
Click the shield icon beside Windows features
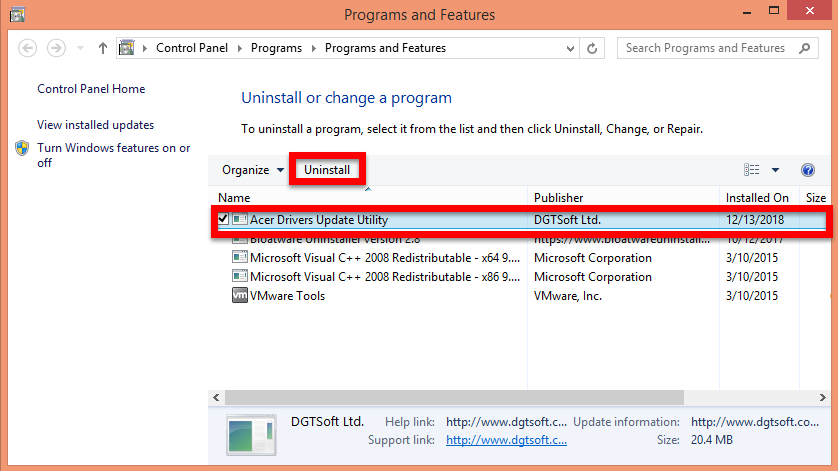coord(22,148)
